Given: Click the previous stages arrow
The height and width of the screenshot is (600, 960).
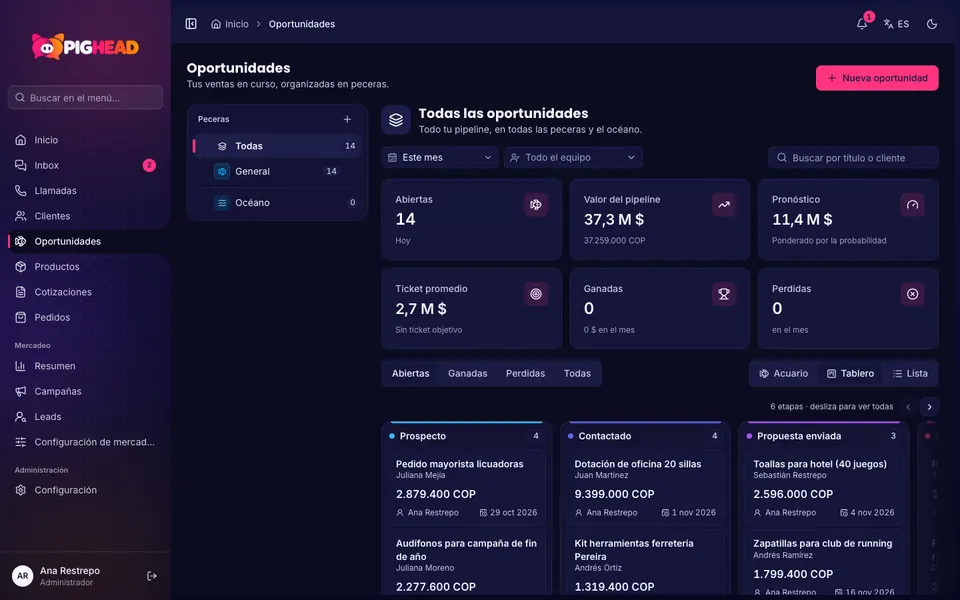Looking at the screenshot, I should pos(909,407).
